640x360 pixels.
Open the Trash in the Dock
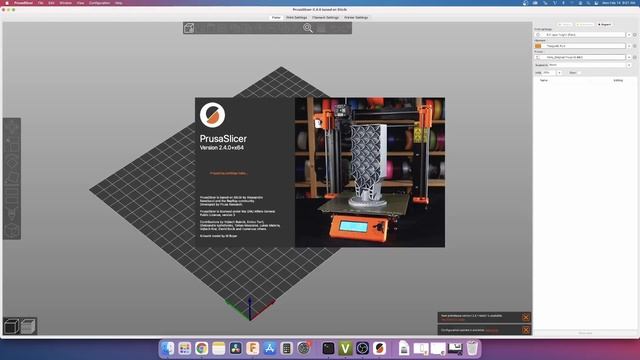tap(472, 348)
